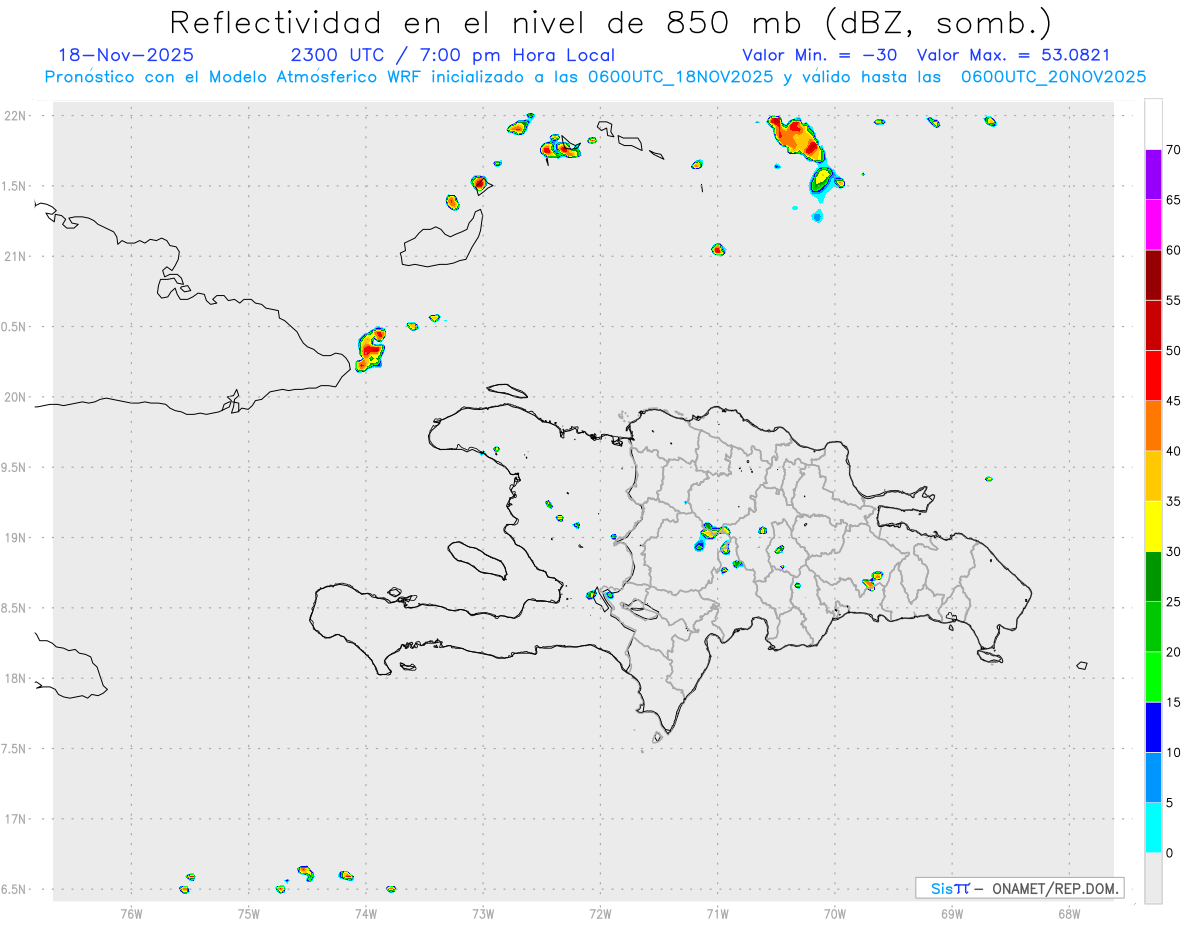Click the large storm cell near 22N 70W
Viewport: 1200px width, 927px height.
coord(798,141)
